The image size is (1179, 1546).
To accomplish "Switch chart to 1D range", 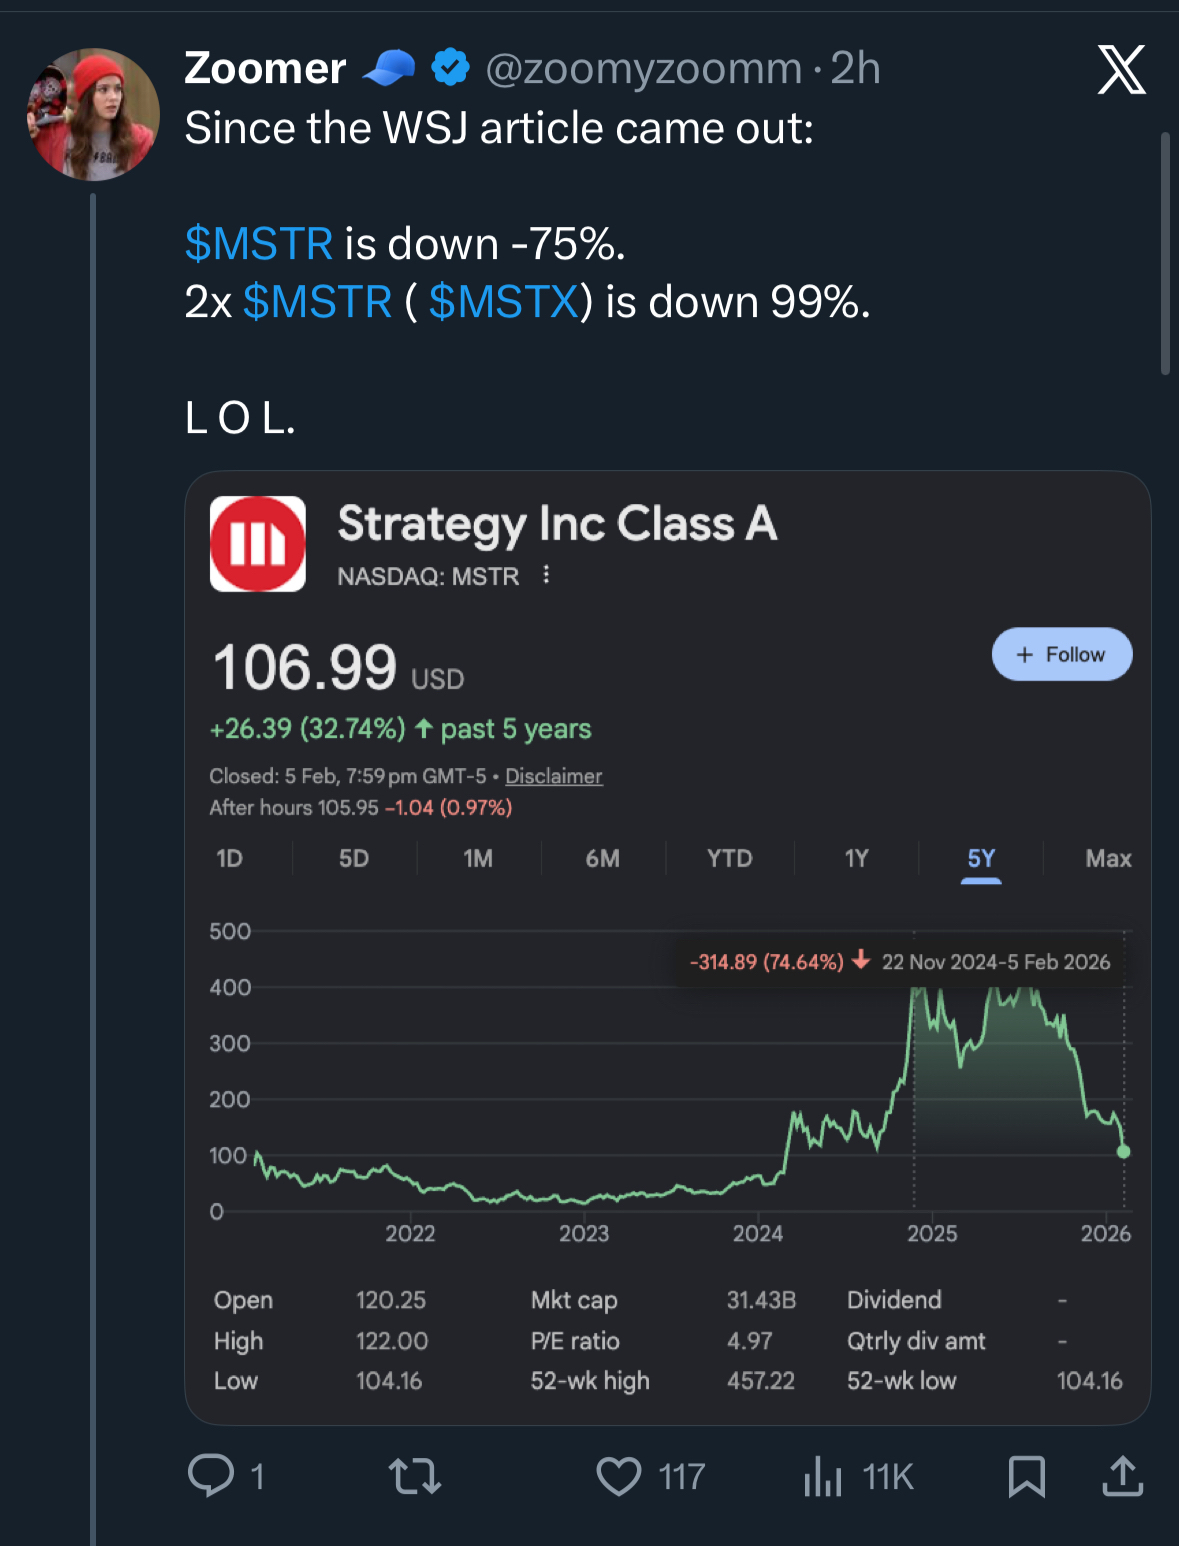I will [x=230, y=859].
